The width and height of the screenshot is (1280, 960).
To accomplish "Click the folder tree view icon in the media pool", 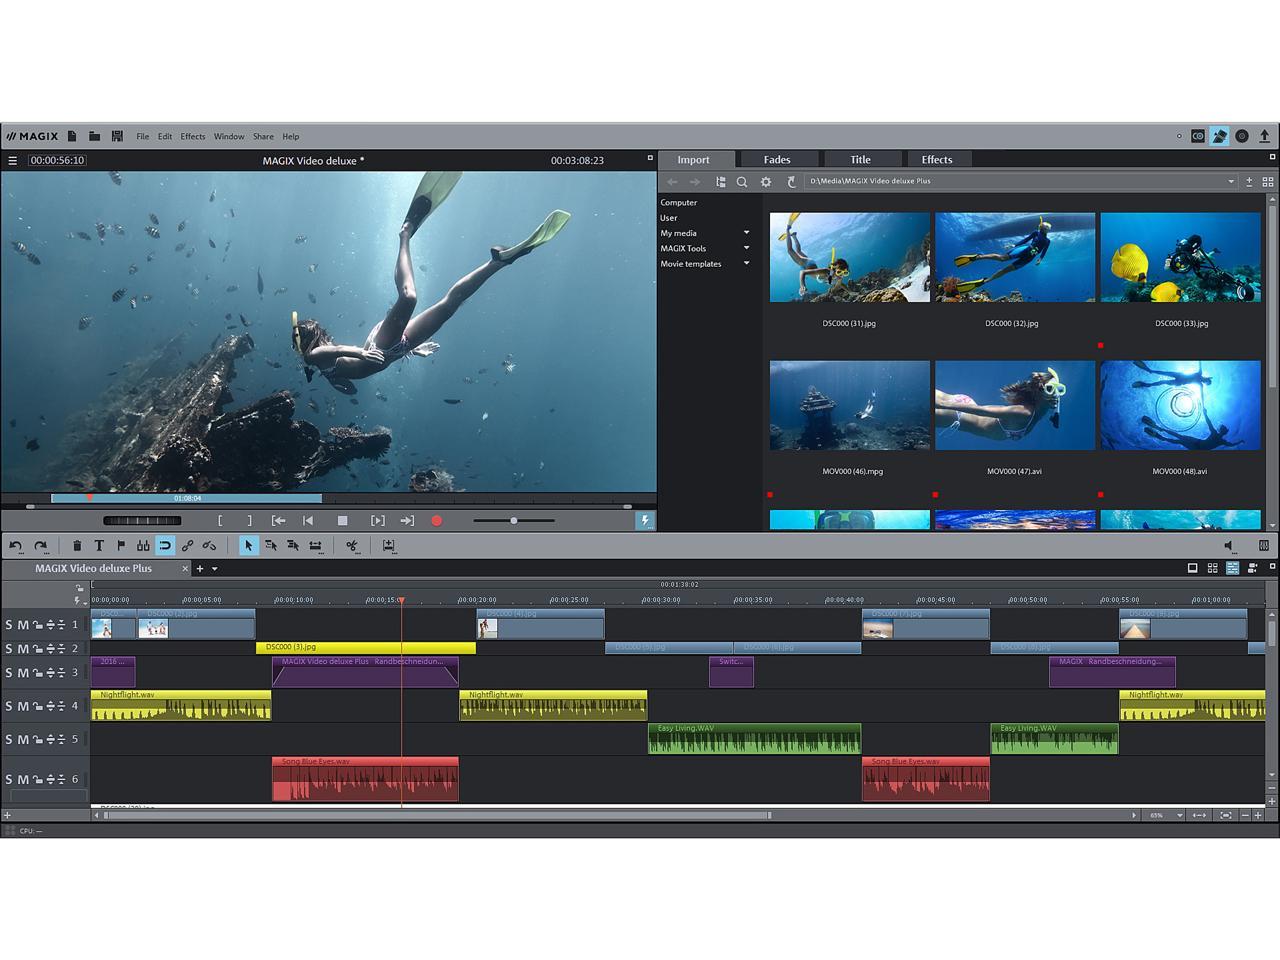I will click(x=720, y=182).
